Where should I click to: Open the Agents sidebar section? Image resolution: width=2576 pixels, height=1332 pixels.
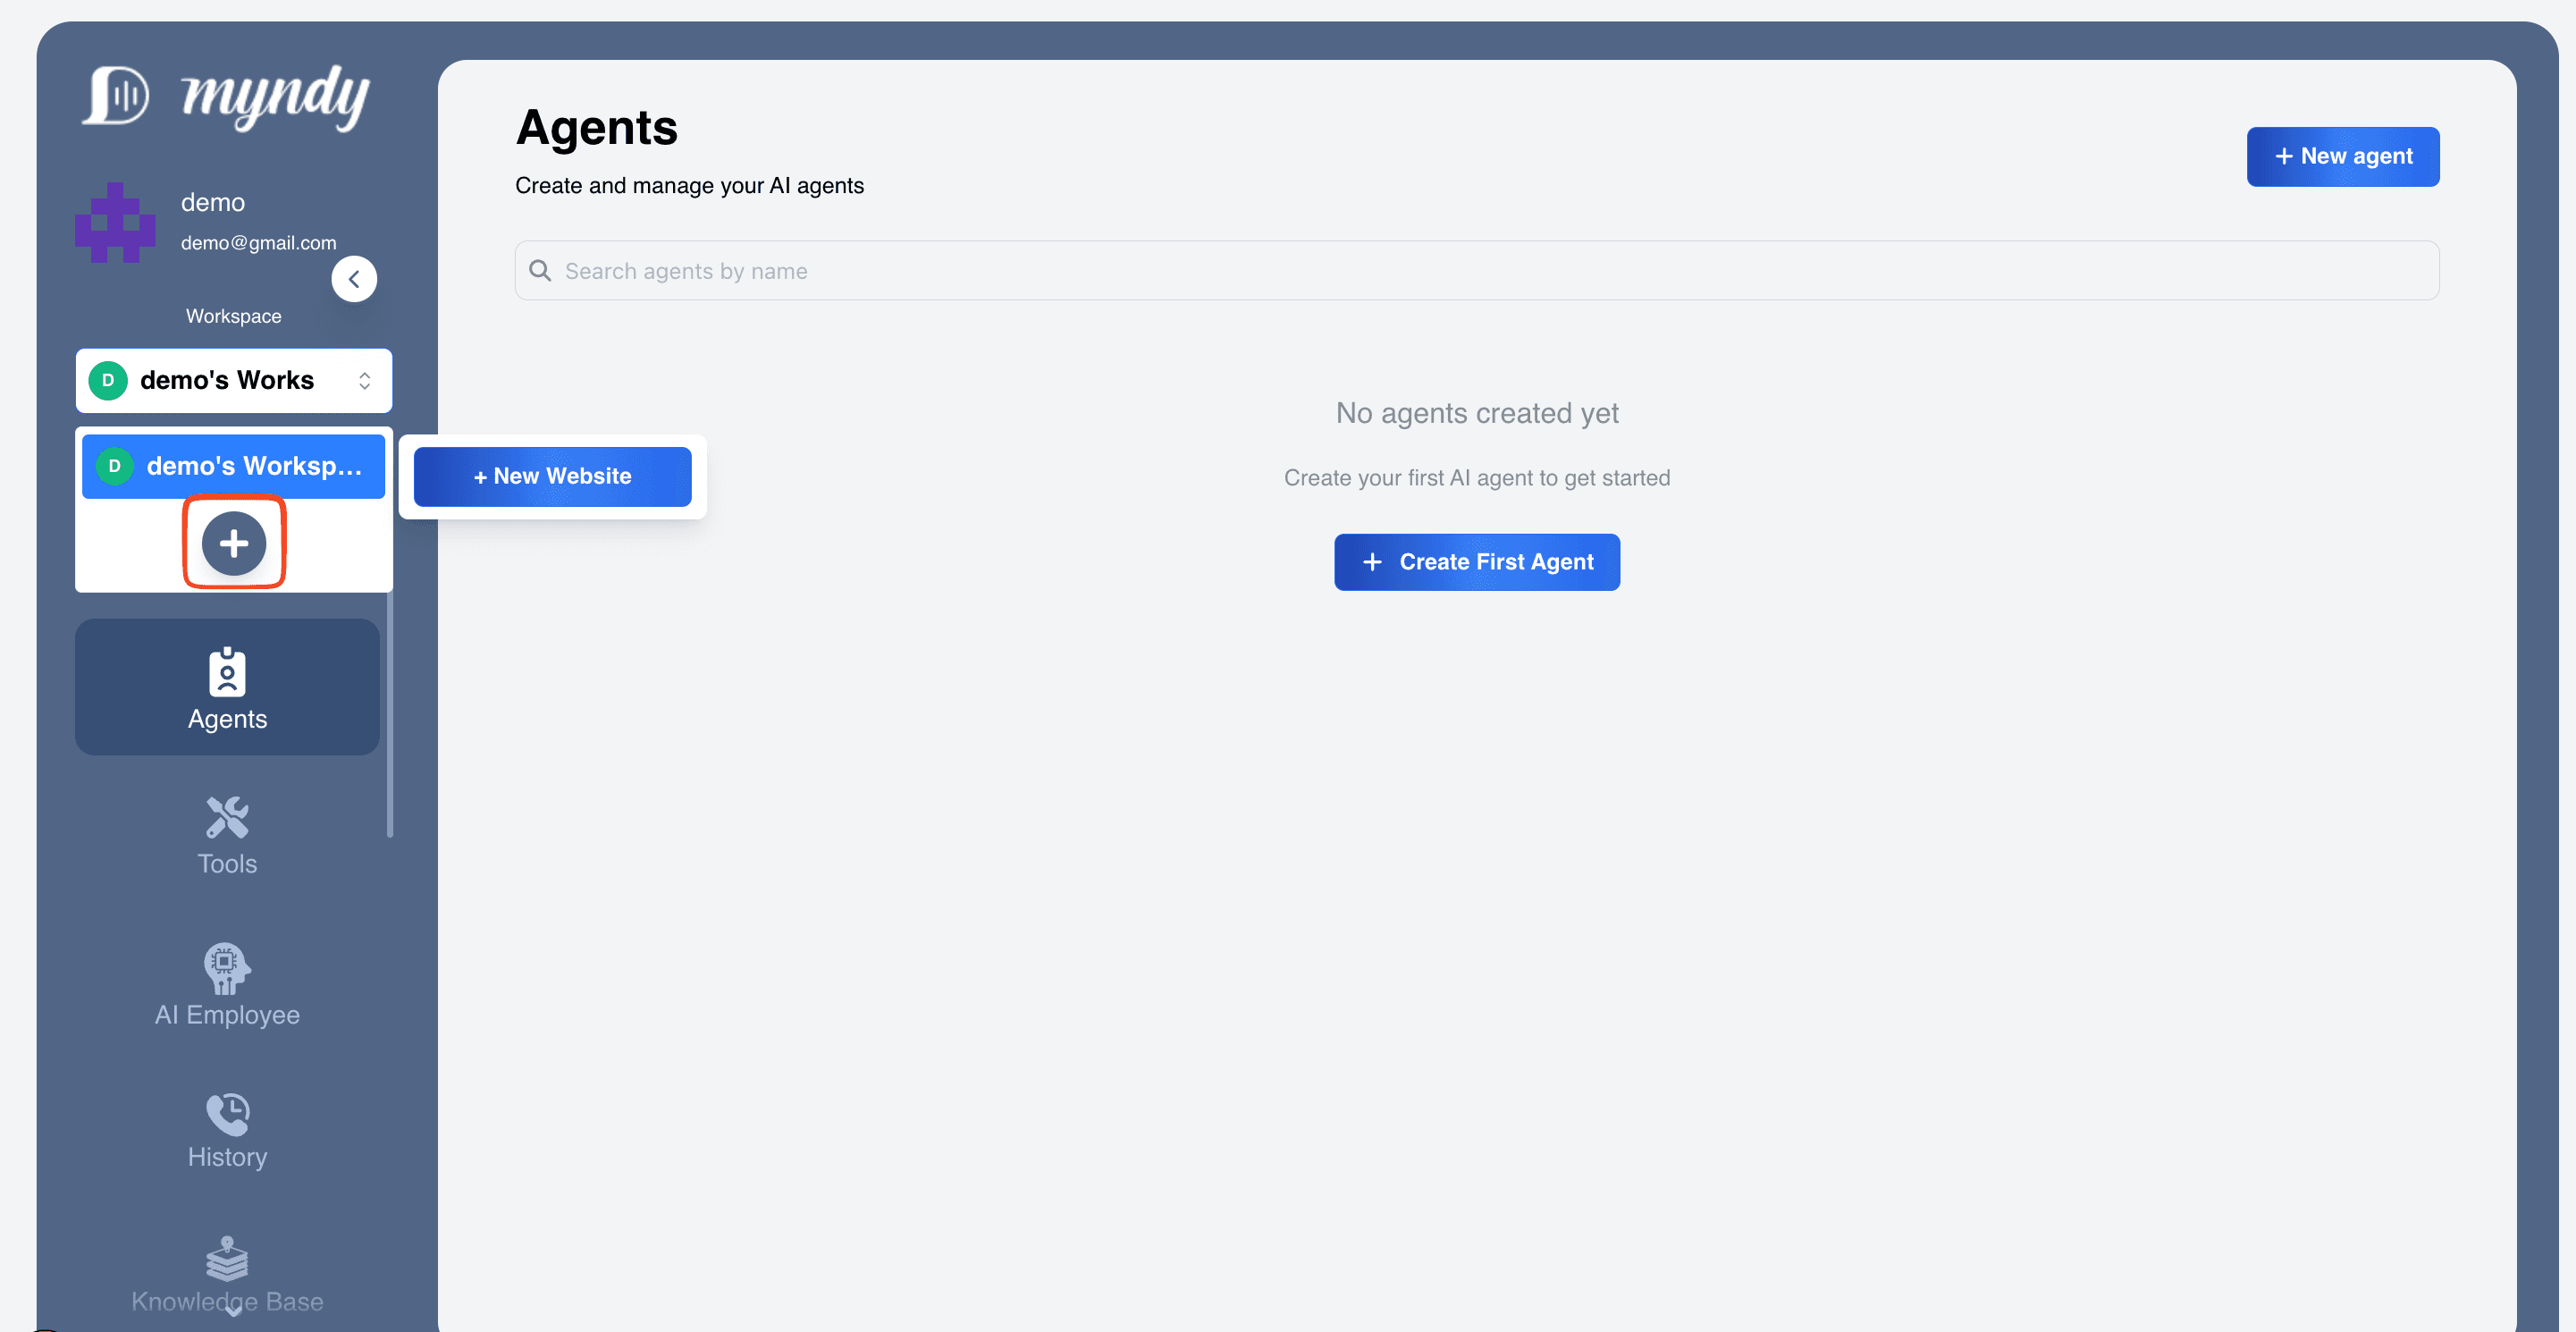pyautogui.click(x=227, y=688)
